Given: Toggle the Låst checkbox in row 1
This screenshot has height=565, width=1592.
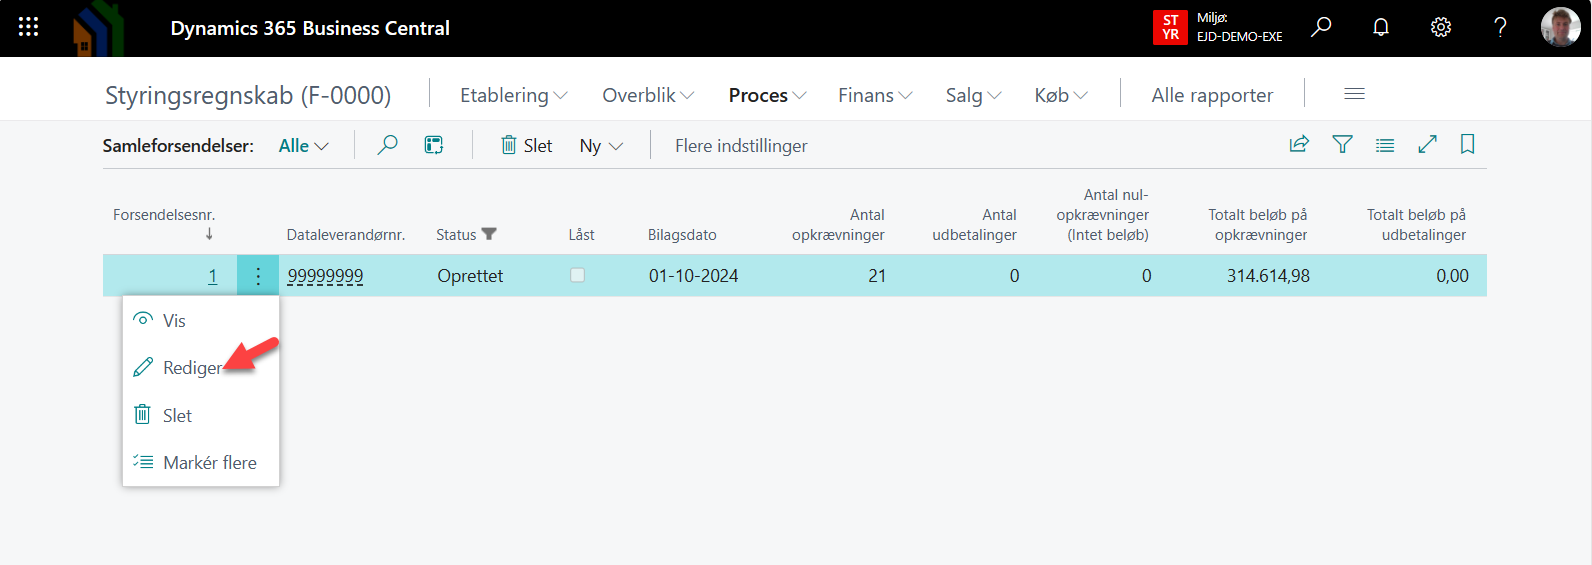Looking at the screenshot, I should [577, 275].
